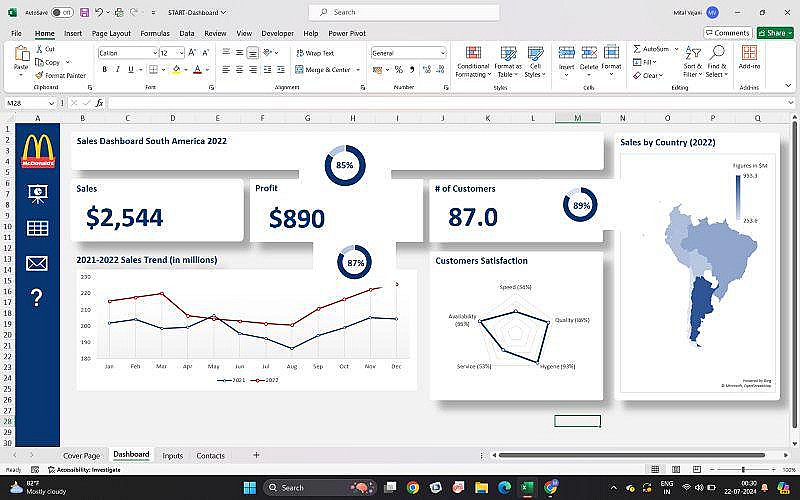Toggle the AutoSave switch
The image size is (800, 500).
pos(62,12)
